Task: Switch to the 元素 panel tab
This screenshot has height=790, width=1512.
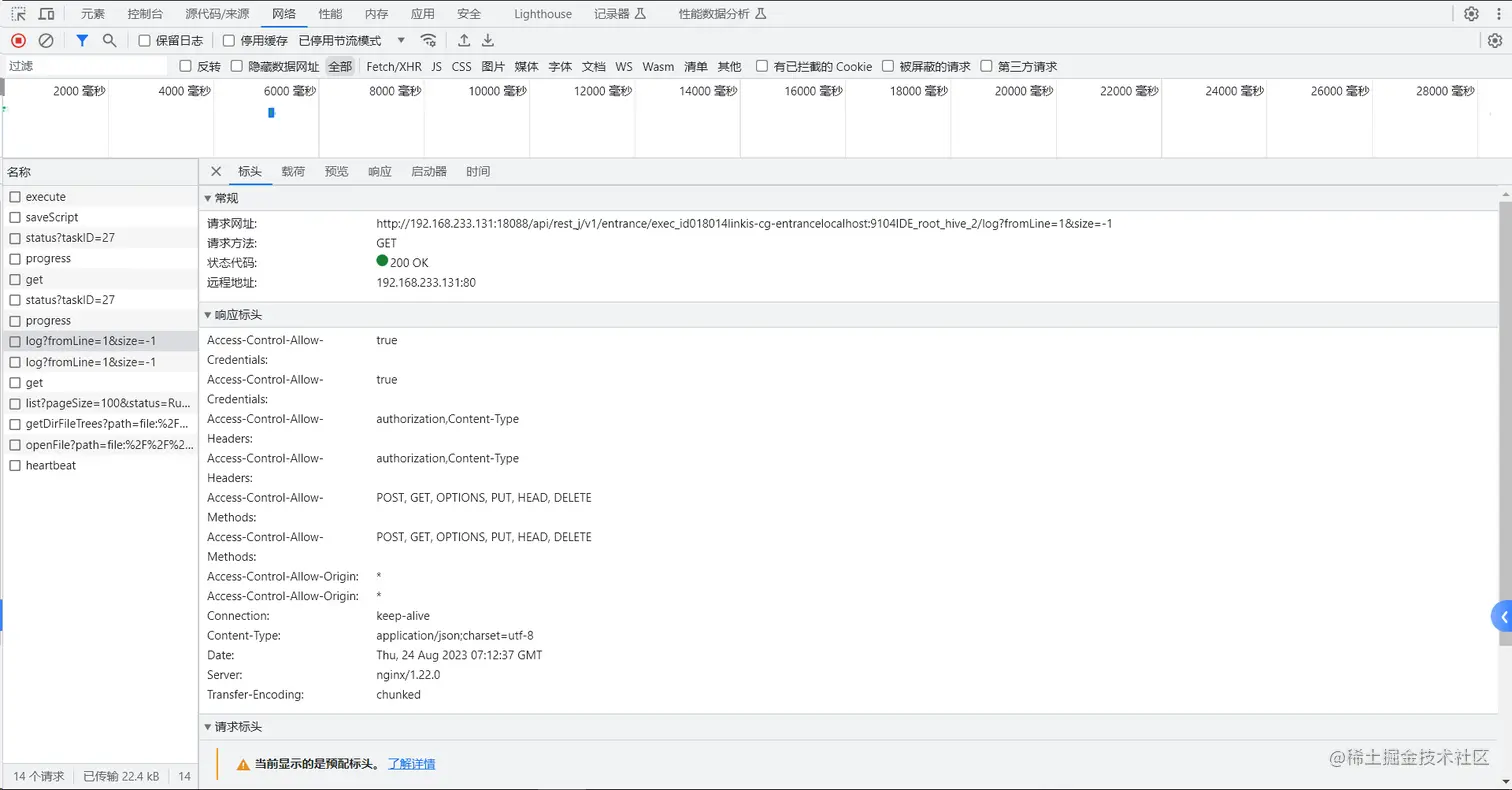Action: tap(92, 14)
